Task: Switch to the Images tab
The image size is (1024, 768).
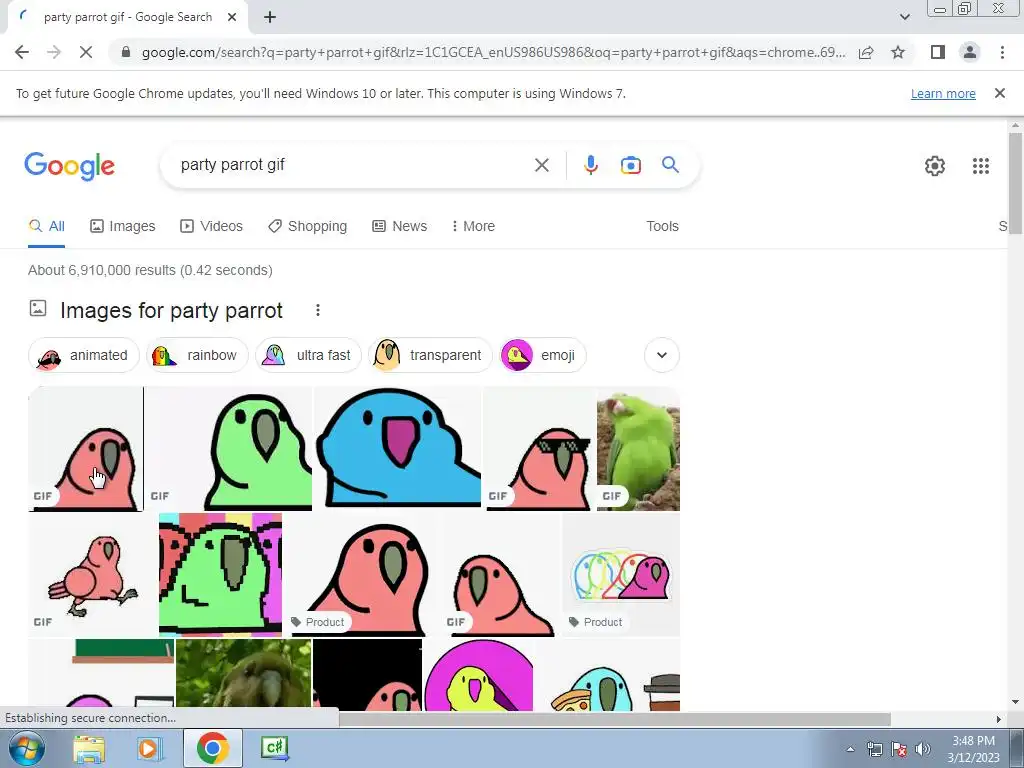Action: pyautogui.click(x=123, y=227)
